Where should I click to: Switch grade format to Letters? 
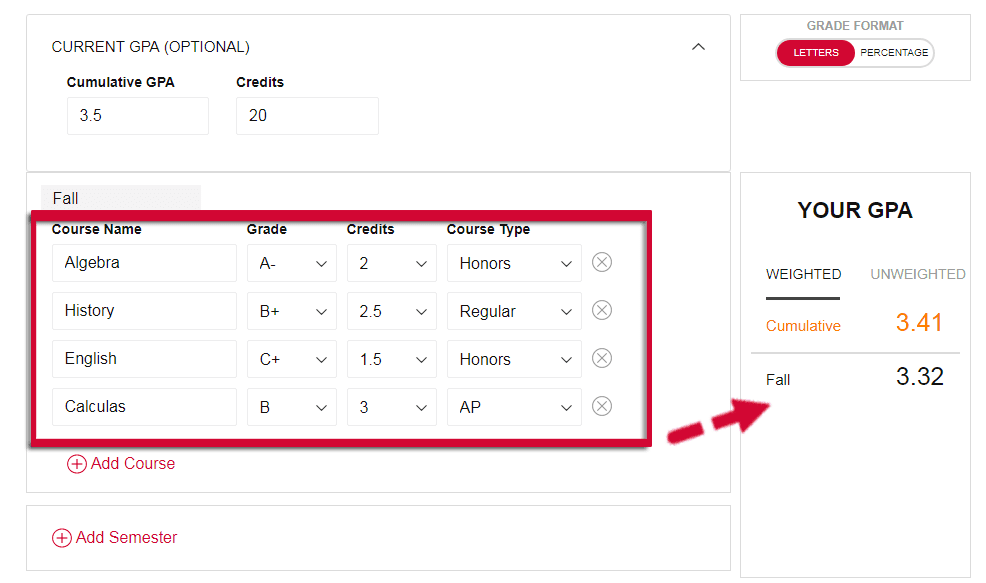click(x=816, y=53)
